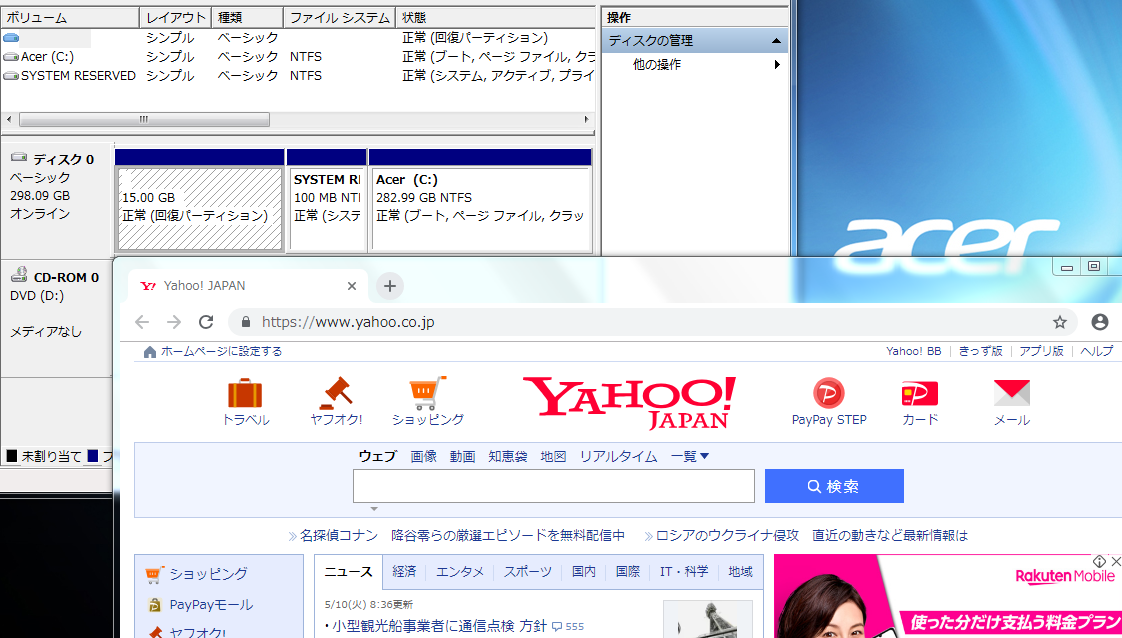
Task: Click the address bar URL
Action: point(348,322)
